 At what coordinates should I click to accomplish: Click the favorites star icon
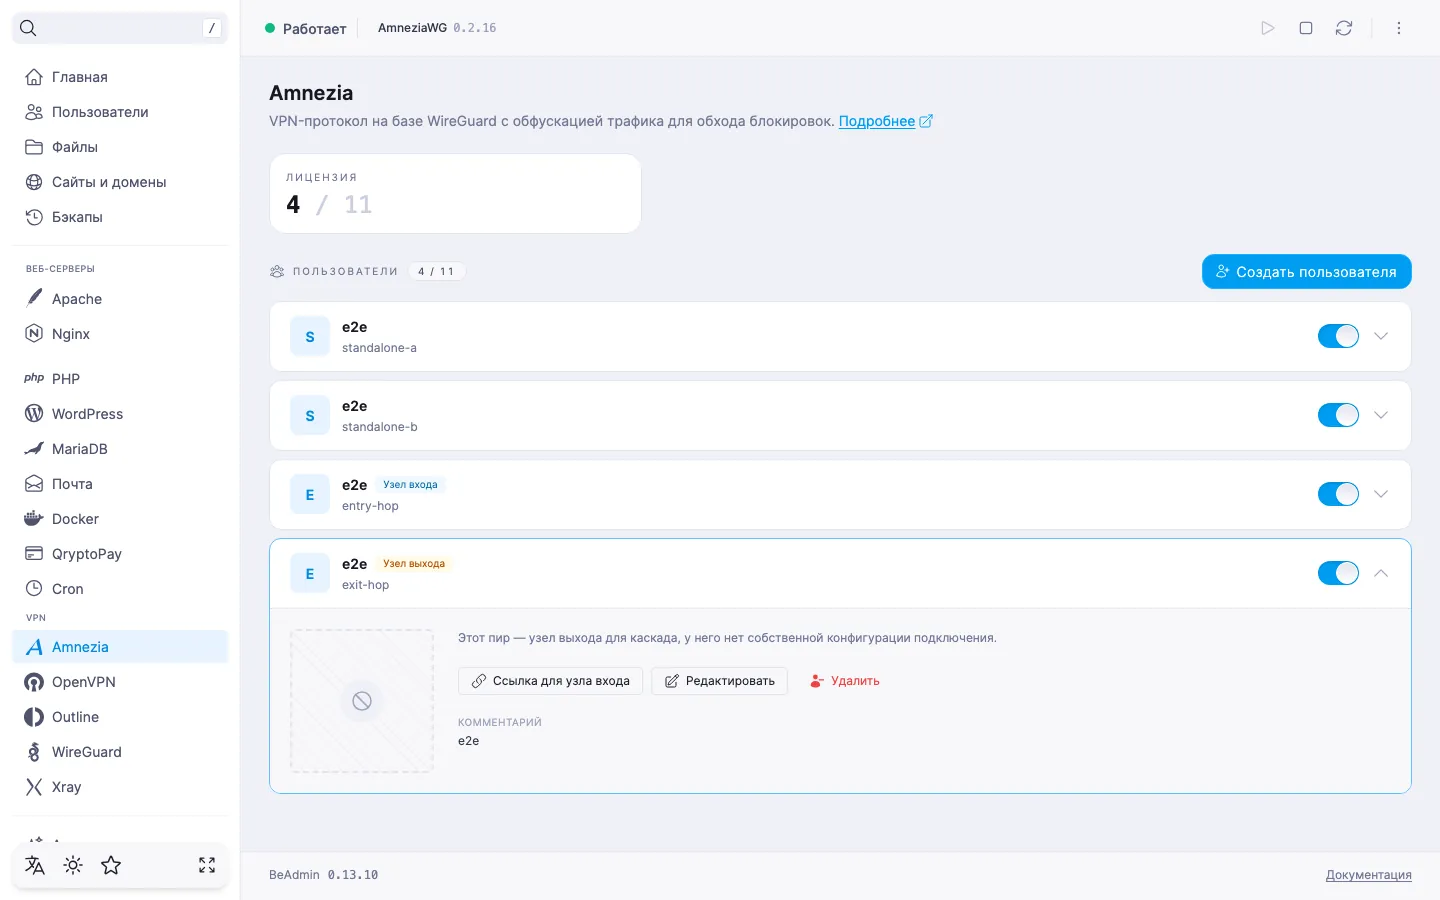[x=111, y=865]
